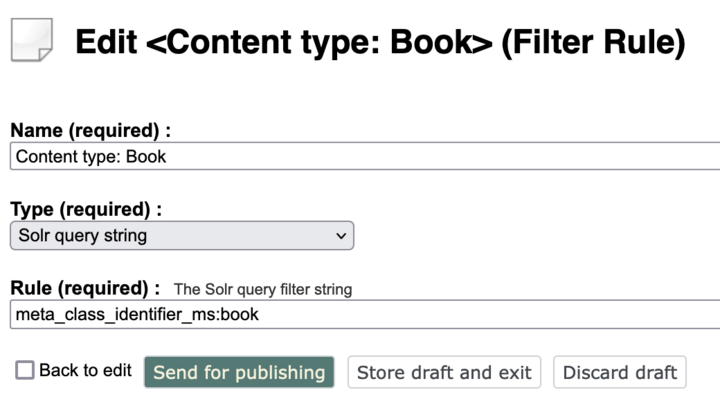Click the 'Edit <Content type: Book>' page heading
The image size is (720, 408).
(283, 42)
